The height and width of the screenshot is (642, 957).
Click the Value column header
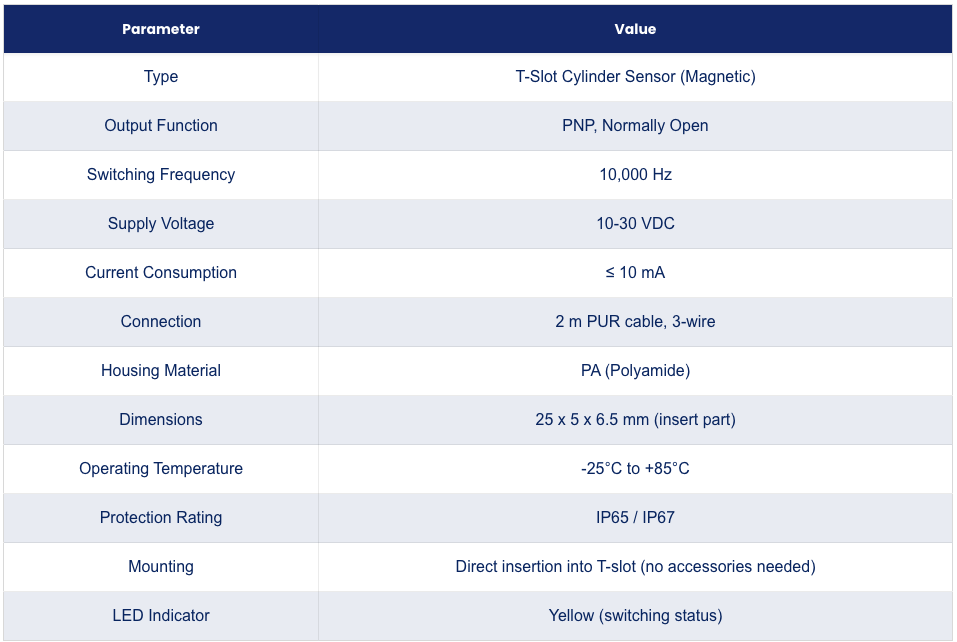pyautogui.click(x=635, y=29)
